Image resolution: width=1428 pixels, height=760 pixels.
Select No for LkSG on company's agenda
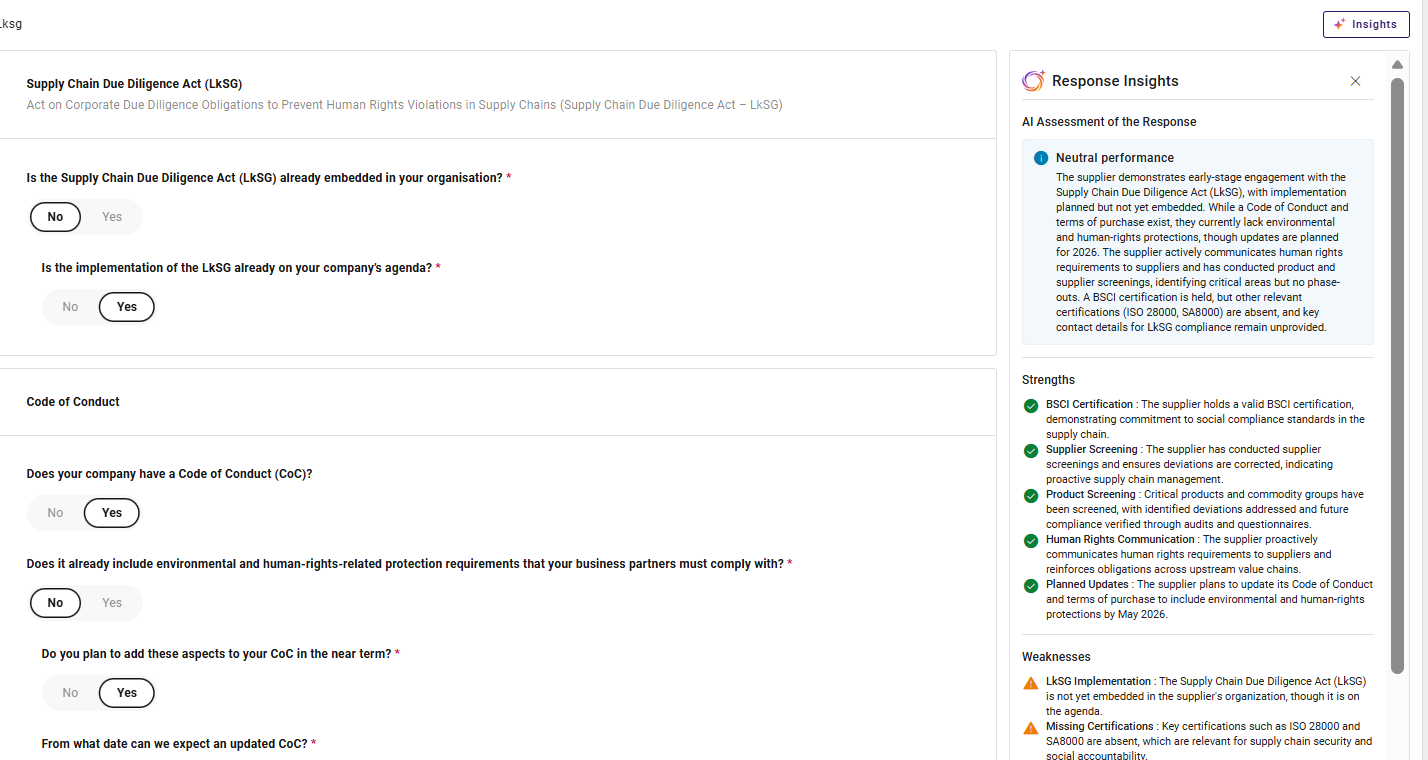[x=70, y=307]
